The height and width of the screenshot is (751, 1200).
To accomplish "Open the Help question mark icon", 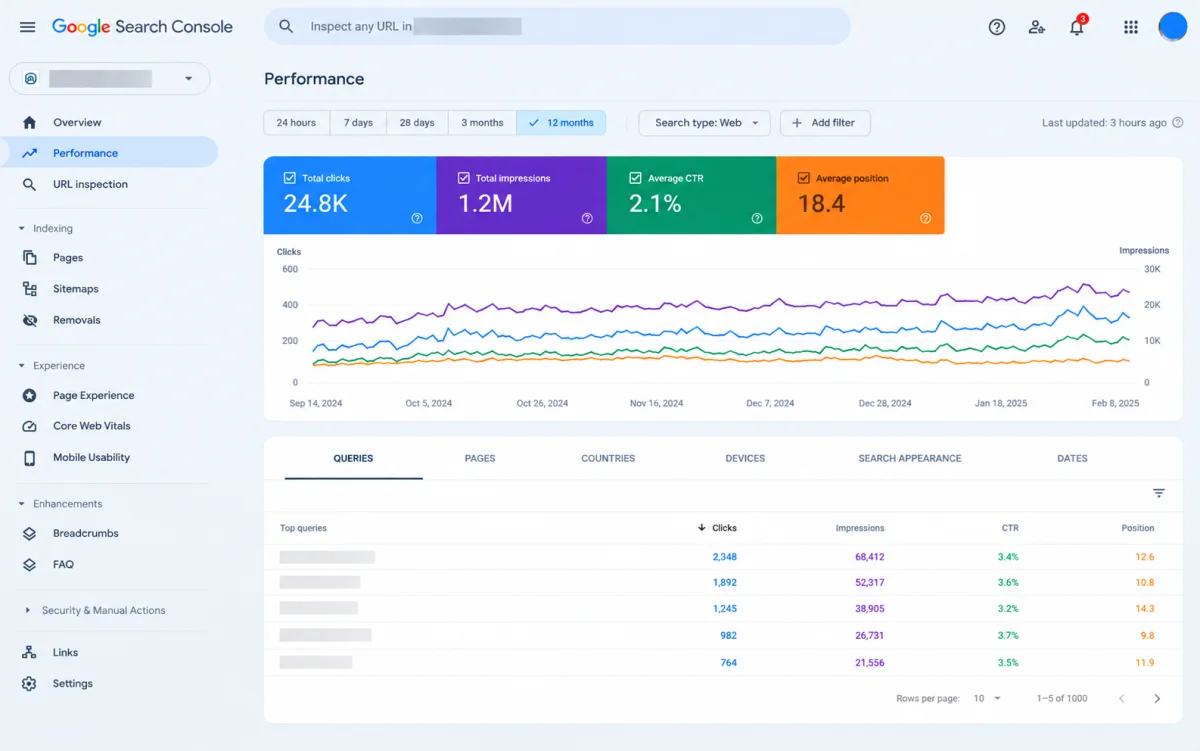I will (996, 27).
